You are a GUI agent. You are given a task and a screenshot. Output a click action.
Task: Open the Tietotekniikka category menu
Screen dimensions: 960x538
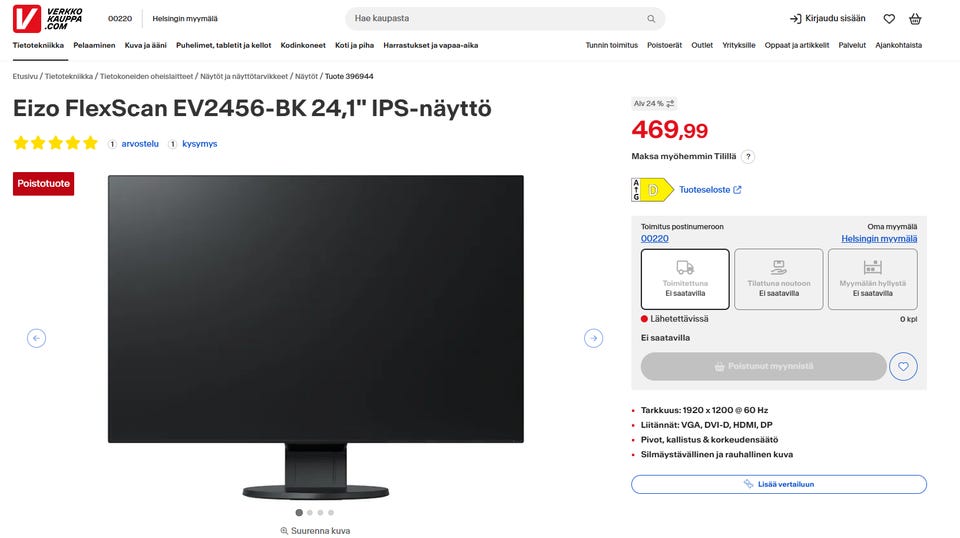tap(38, 45)
